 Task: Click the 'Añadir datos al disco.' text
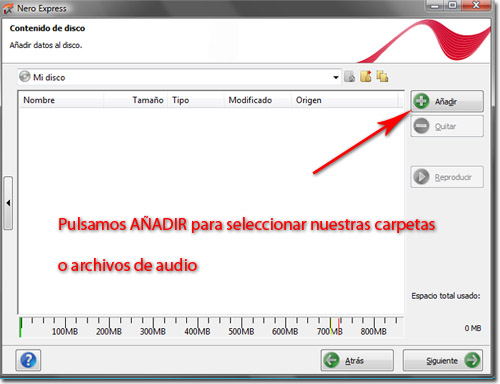point(46,45)
